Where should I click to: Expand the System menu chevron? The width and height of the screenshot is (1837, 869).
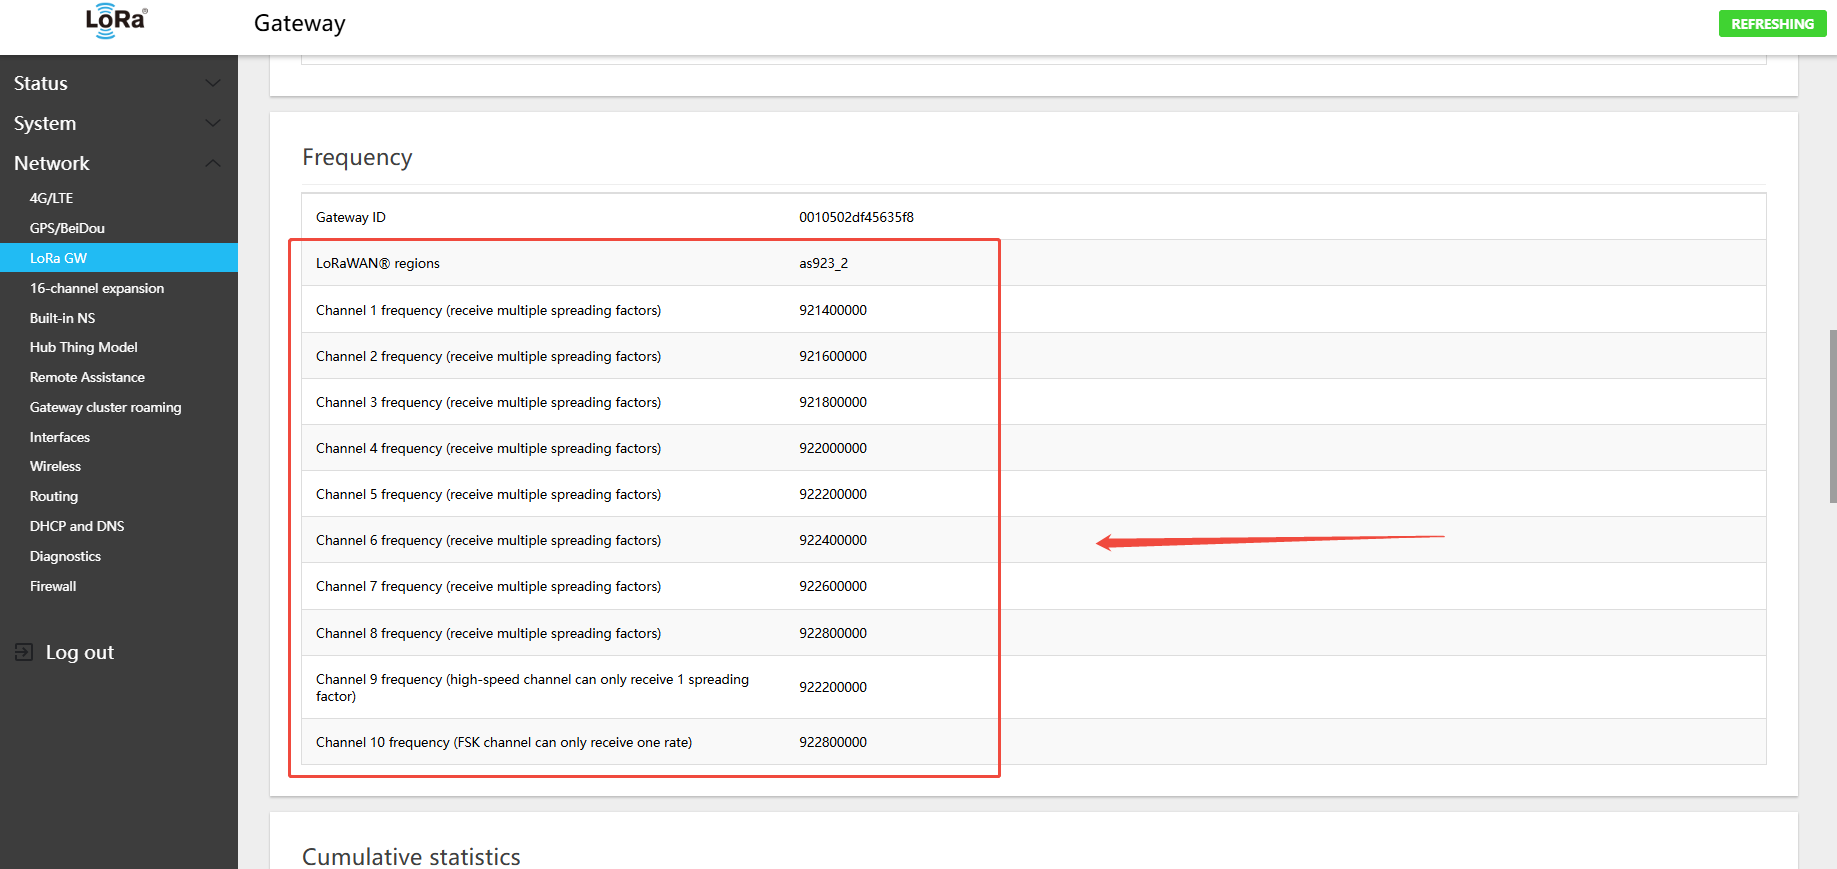212,123
